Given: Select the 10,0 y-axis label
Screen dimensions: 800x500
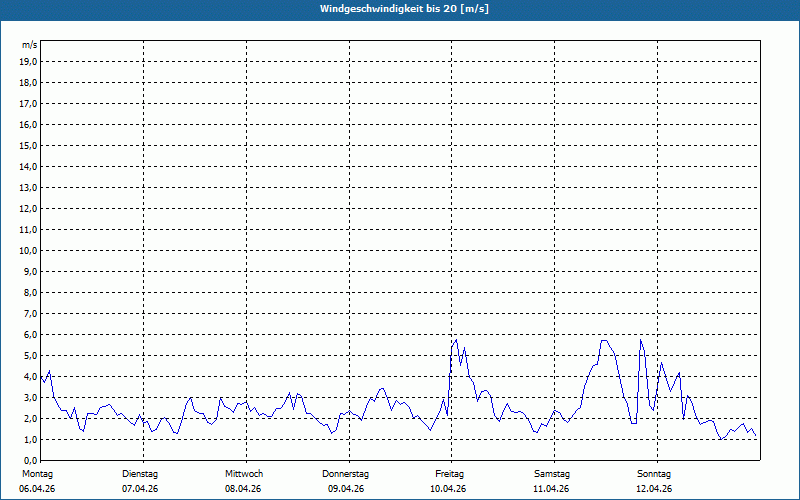Looking at the screenshot, I should click(x=28, y=251).
